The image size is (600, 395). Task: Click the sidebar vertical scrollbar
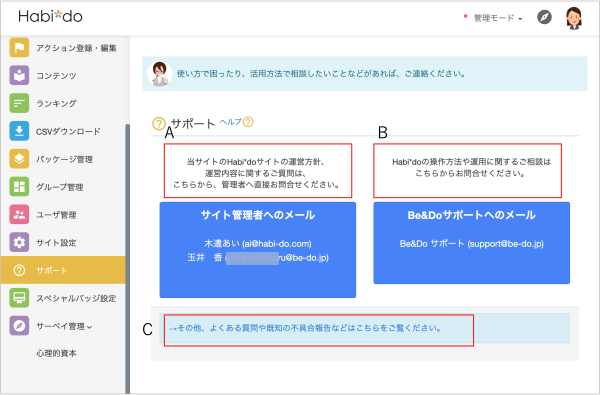pos(127,258)
